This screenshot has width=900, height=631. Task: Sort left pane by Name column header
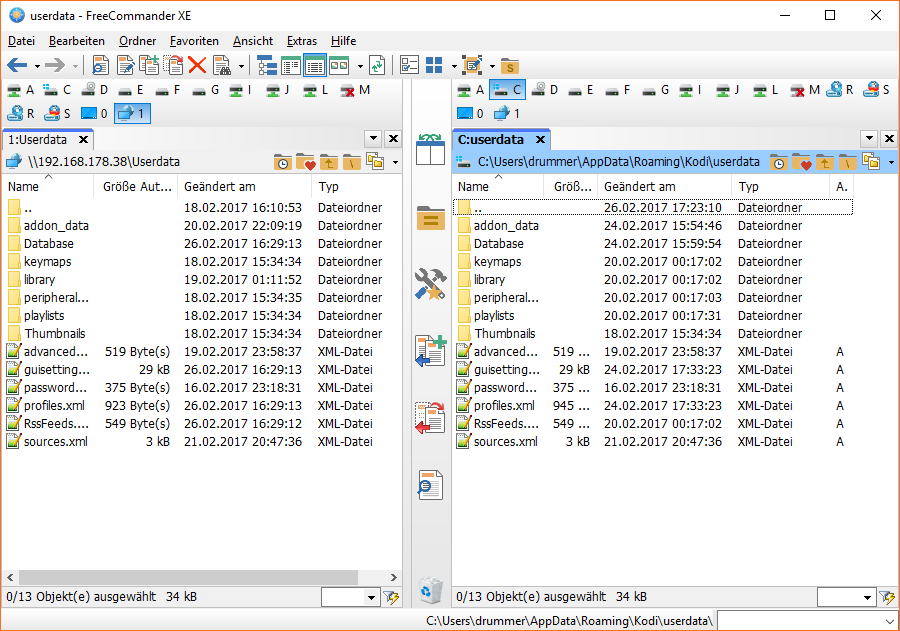(x=48, y=187)
